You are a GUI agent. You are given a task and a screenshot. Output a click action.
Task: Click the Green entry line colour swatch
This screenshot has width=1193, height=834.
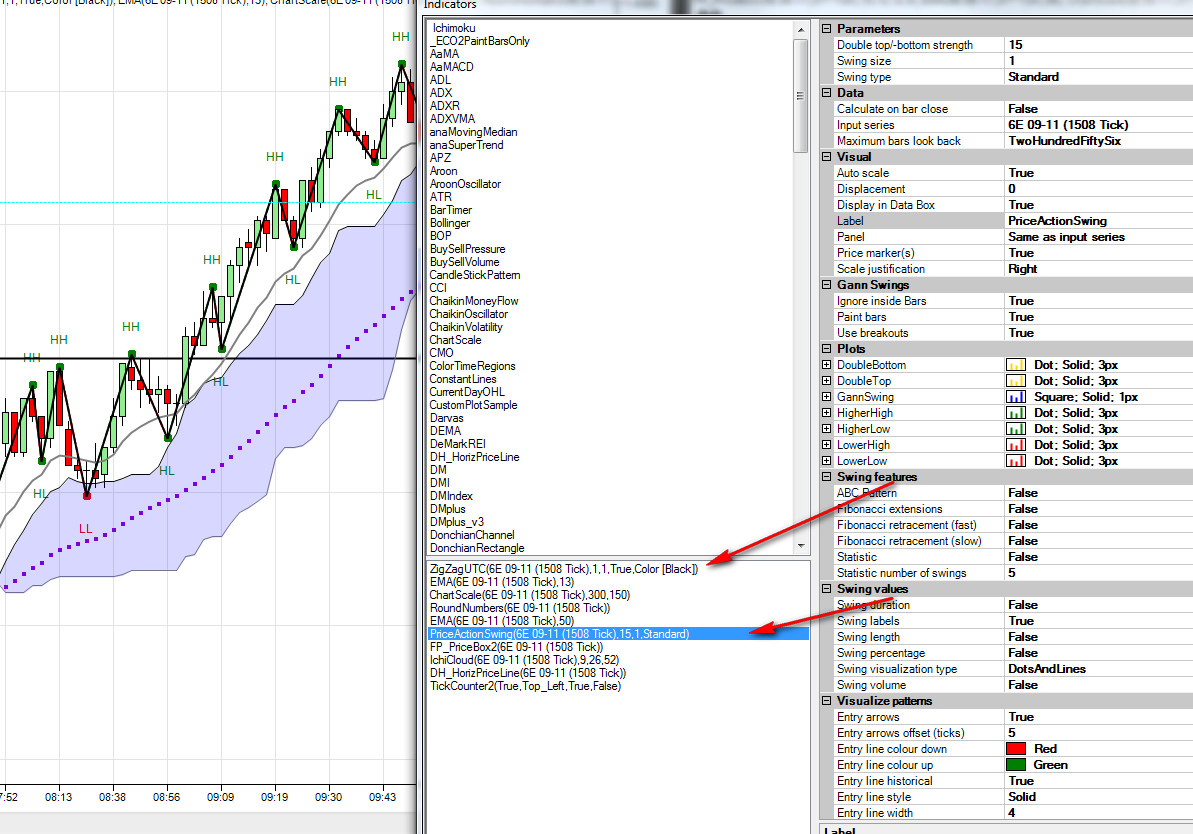click(x=1016, y=765)
